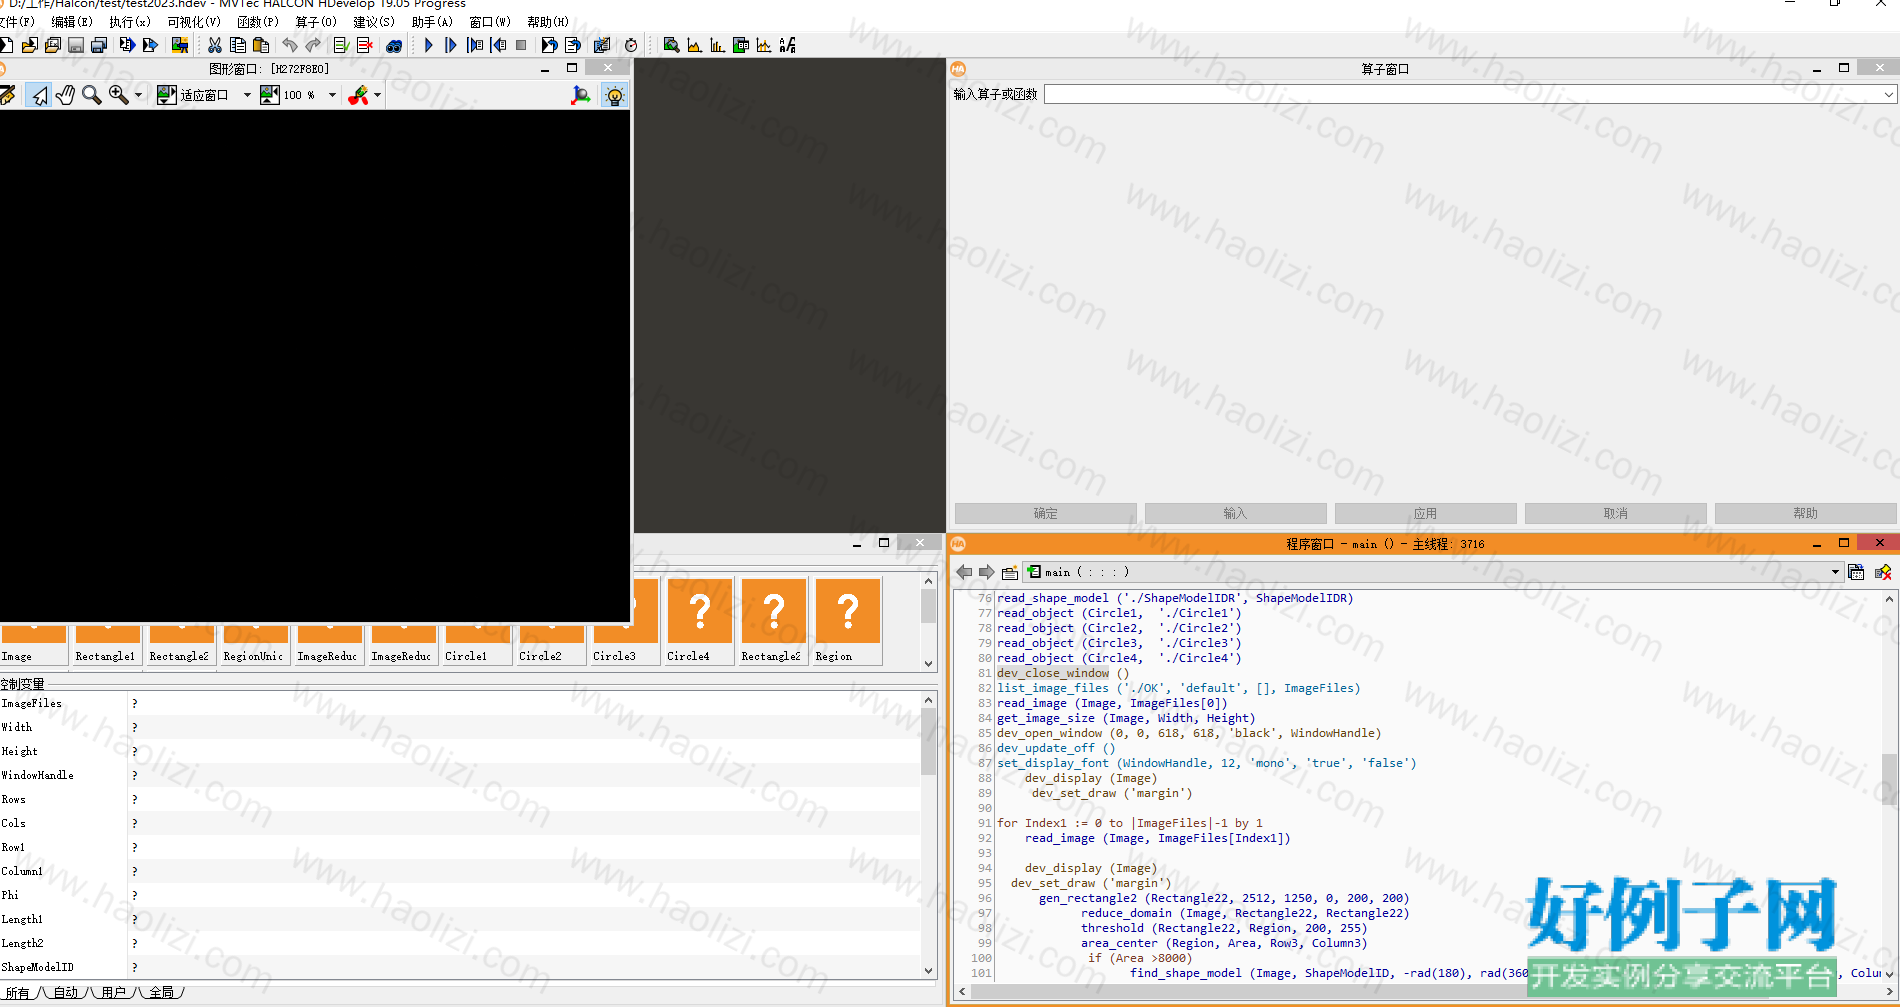The height and width of the screenshot is (1007, 1900).
Task: Open the 可视化(V) menu
Action: pos(194,21)
